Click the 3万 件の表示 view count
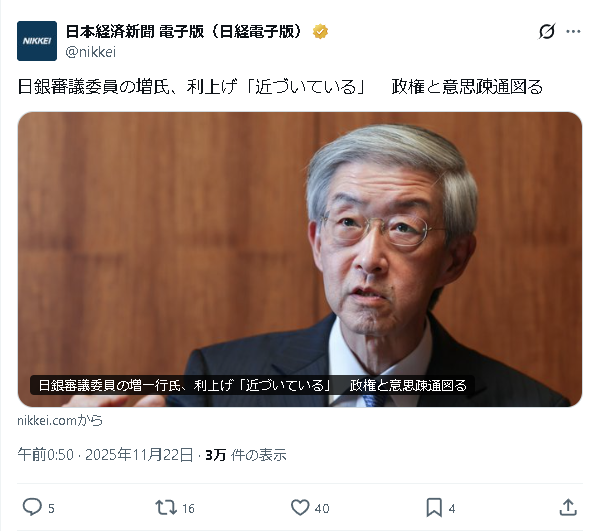 [x=246, y=455]
